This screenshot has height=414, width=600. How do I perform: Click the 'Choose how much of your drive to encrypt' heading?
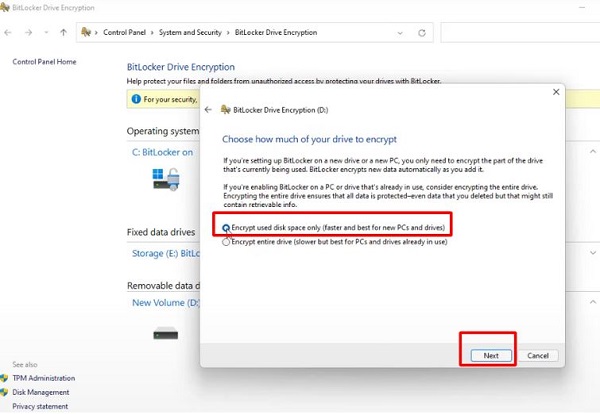point(309,139)
